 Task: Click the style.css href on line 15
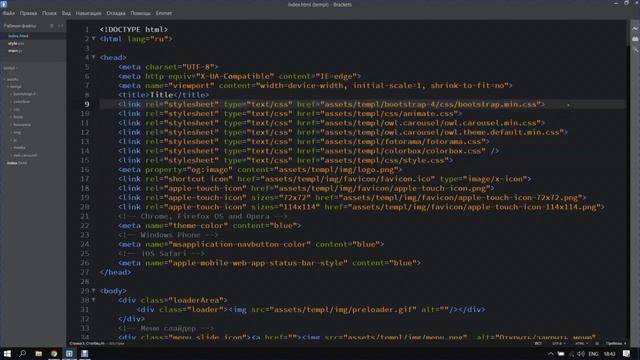386,160
